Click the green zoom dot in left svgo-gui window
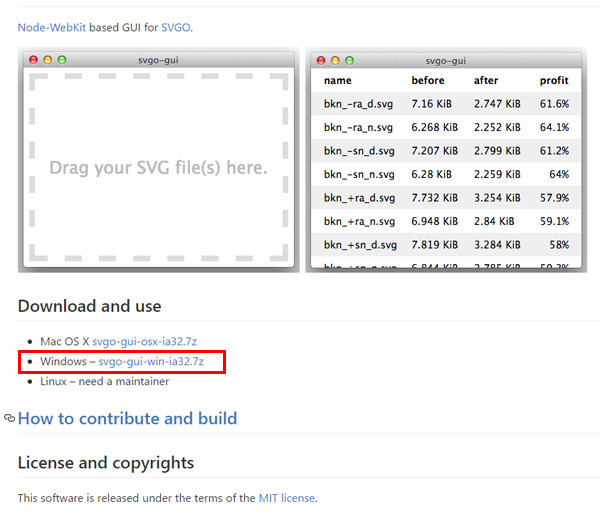The image size is (600, 519). (62, 60)
